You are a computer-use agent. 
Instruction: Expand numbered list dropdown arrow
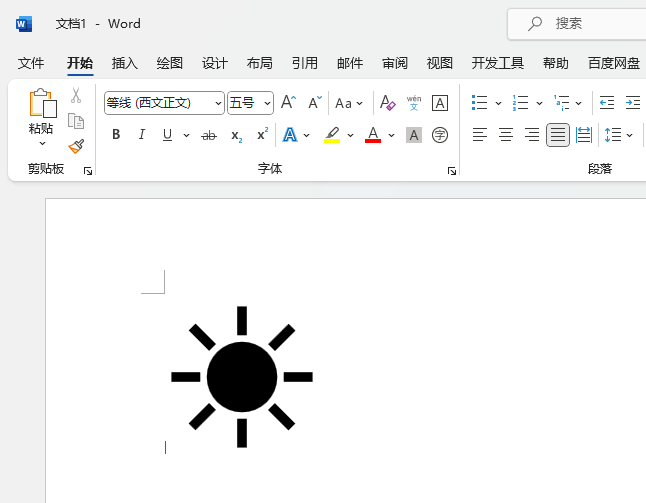click(539, 103)
